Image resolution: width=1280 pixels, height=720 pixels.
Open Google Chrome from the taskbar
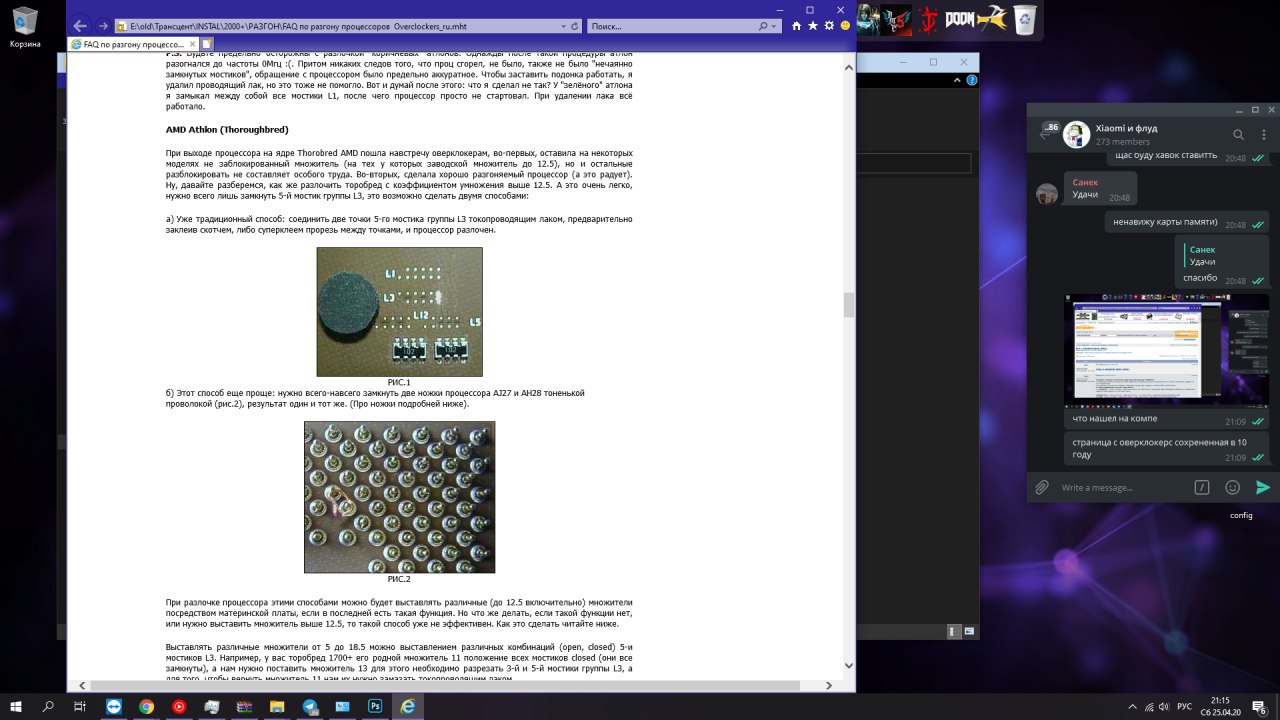146,706
